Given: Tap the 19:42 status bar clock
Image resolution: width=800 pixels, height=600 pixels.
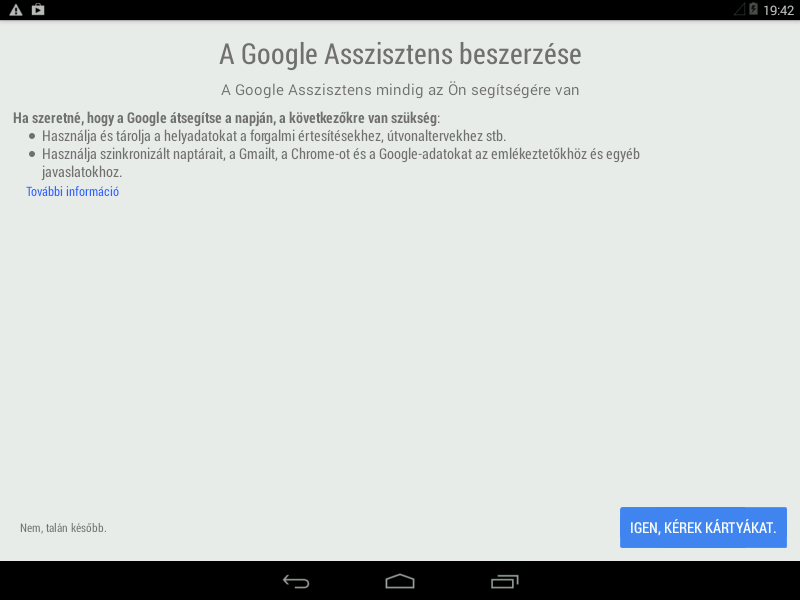Looking at the screenshot, I should pyautogui.click(x=778, y=10).
